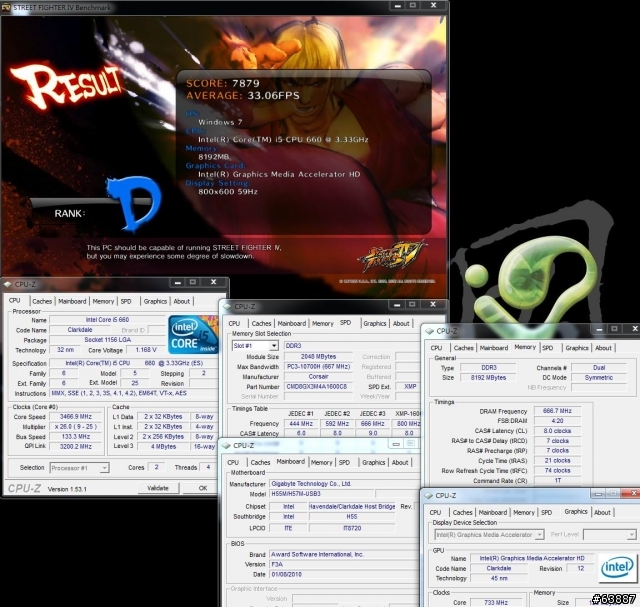640x607 pixels.
Task: Click the Instructions field listing MMX, SSE
Action: point(133,394)
